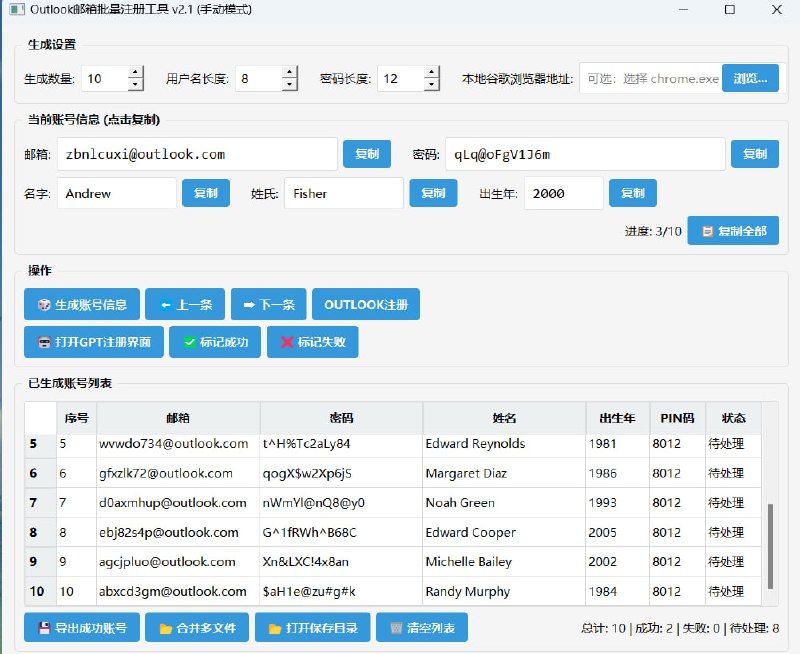The height and width of the screenshot is (654, 800).
Task: Click the right arrow icon on 下一条
Action: click(249, 305)
